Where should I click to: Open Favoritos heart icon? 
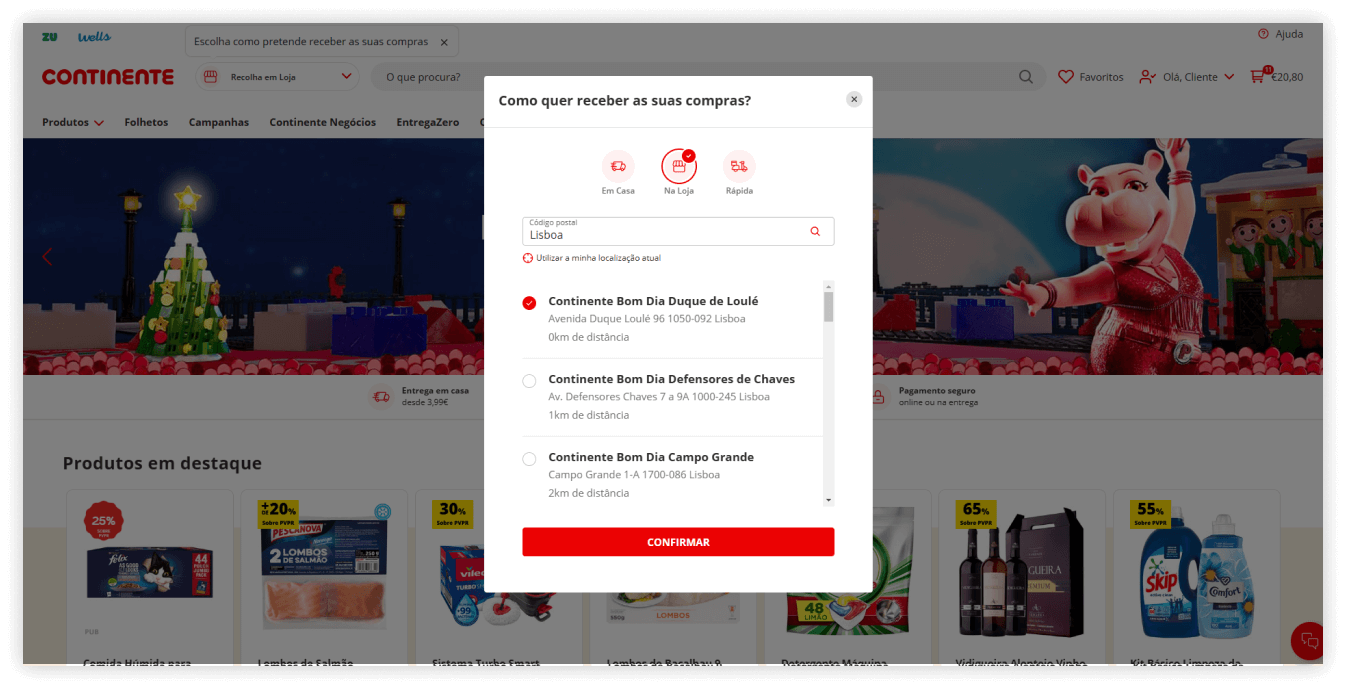(1066, 77)
